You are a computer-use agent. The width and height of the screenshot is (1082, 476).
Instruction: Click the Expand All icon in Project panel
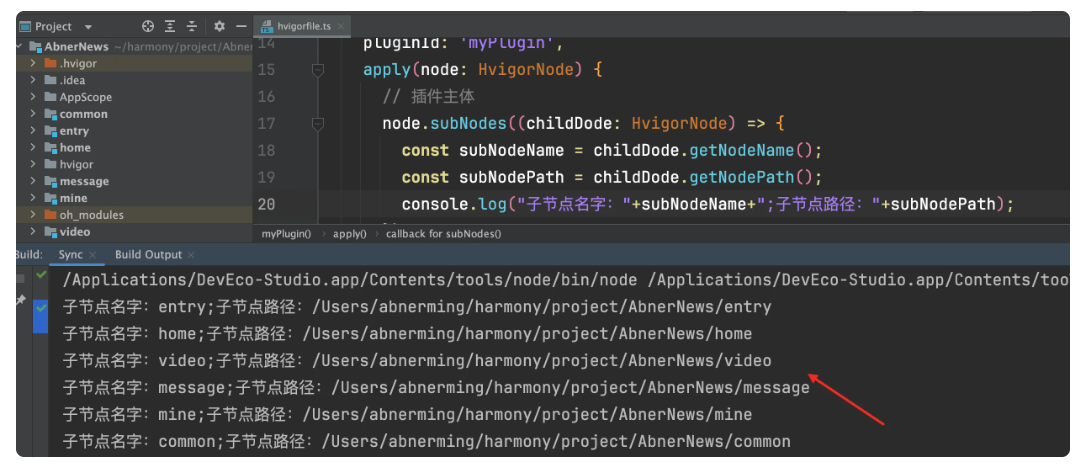point(170,26)
